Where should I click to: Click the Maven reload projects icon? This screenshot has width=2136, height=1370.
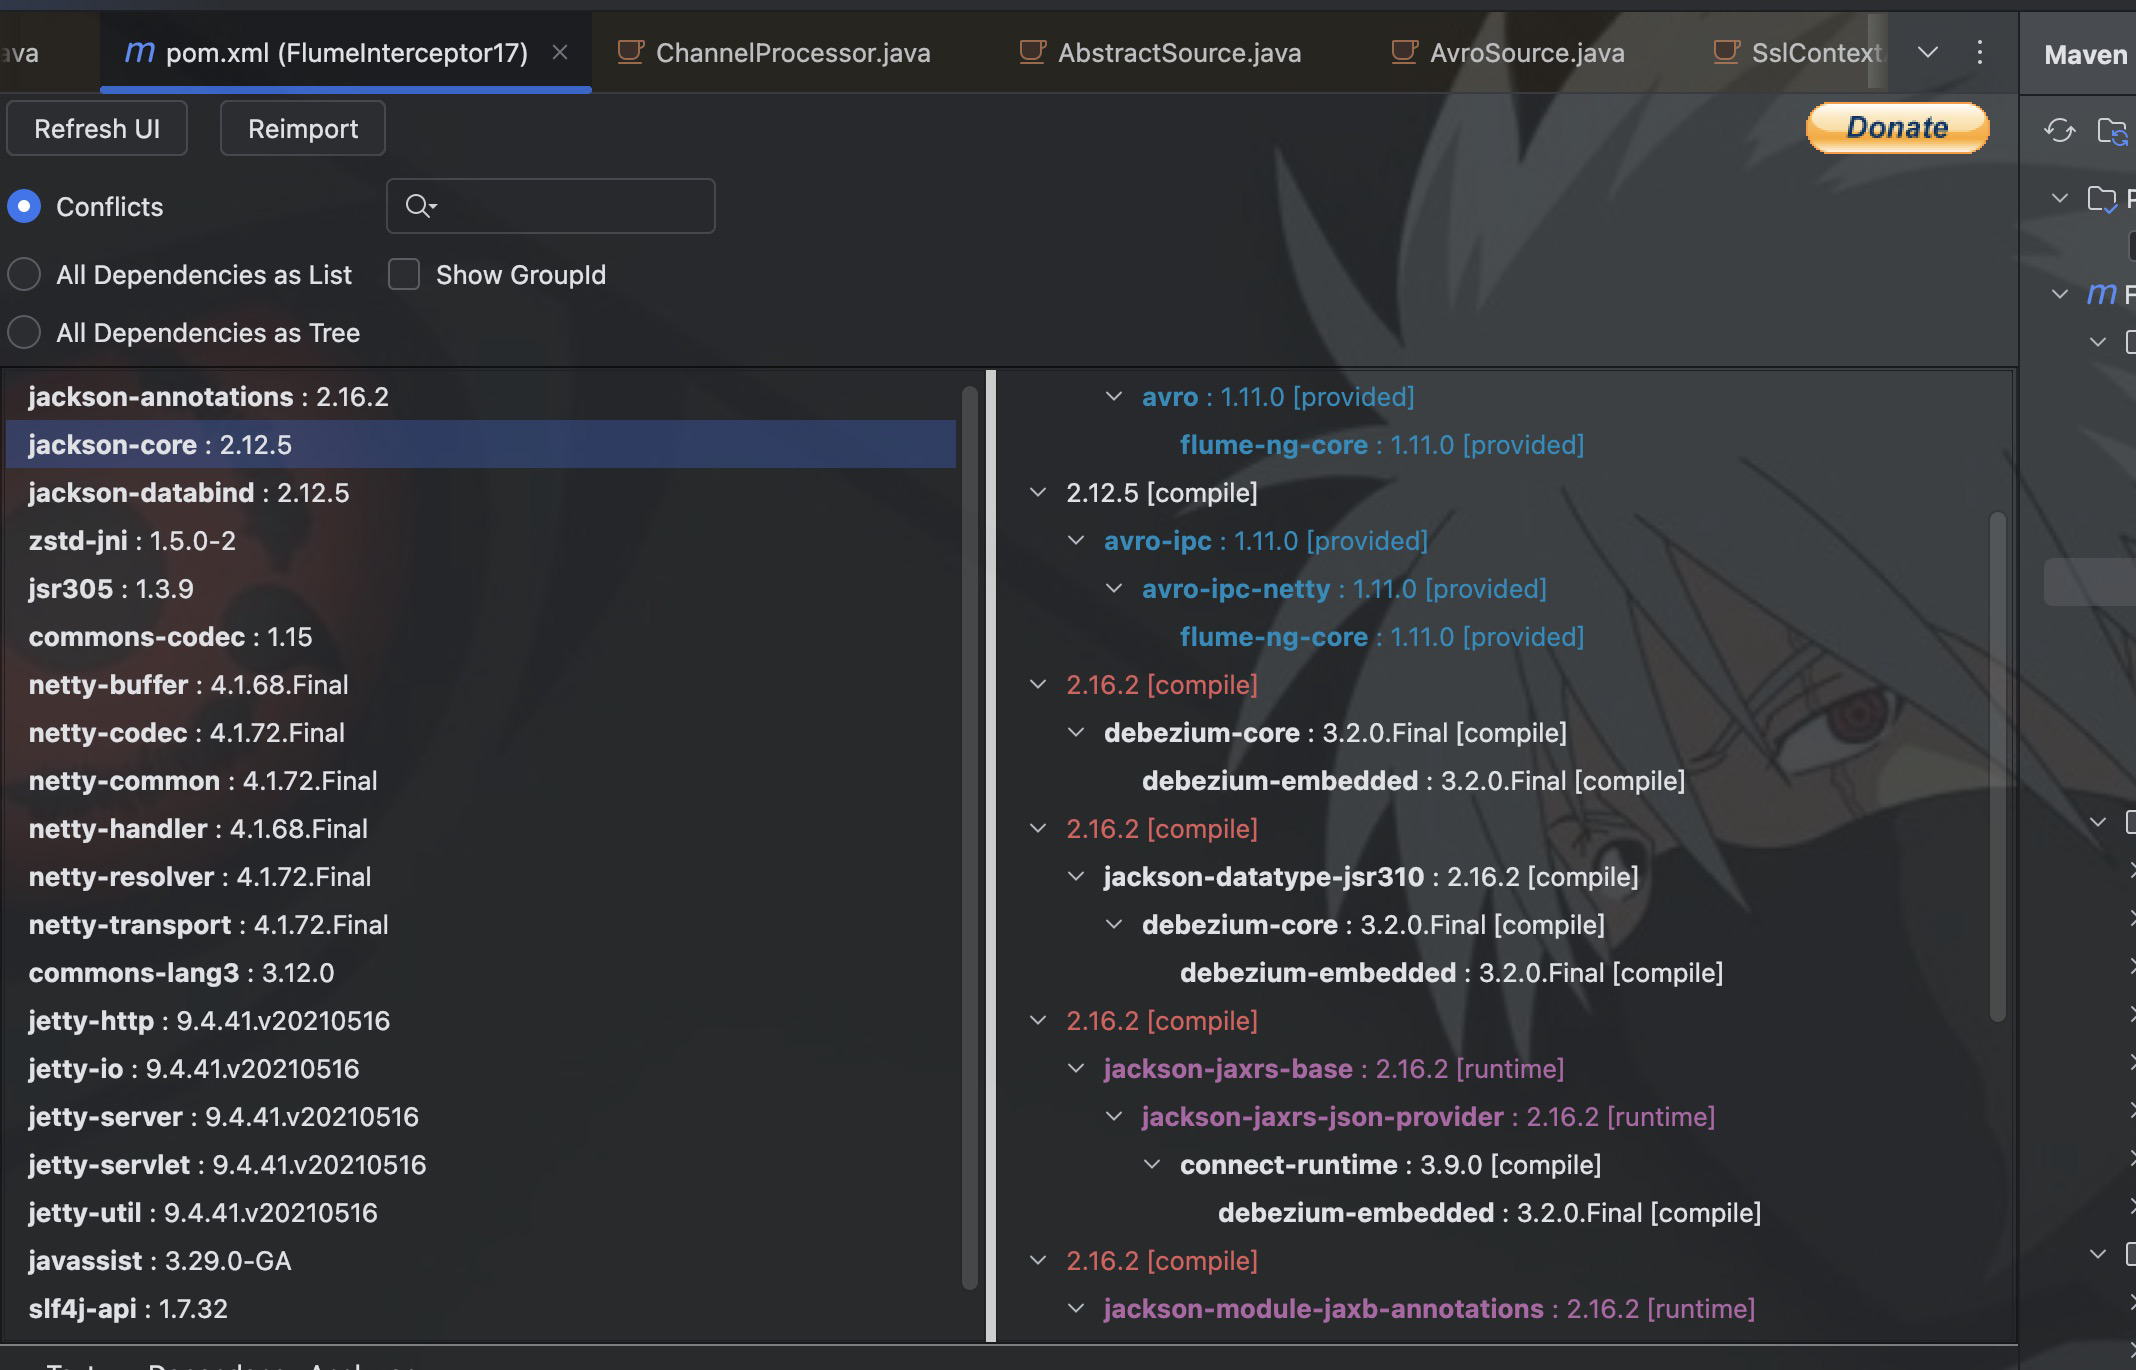[x=2059, y=130]
